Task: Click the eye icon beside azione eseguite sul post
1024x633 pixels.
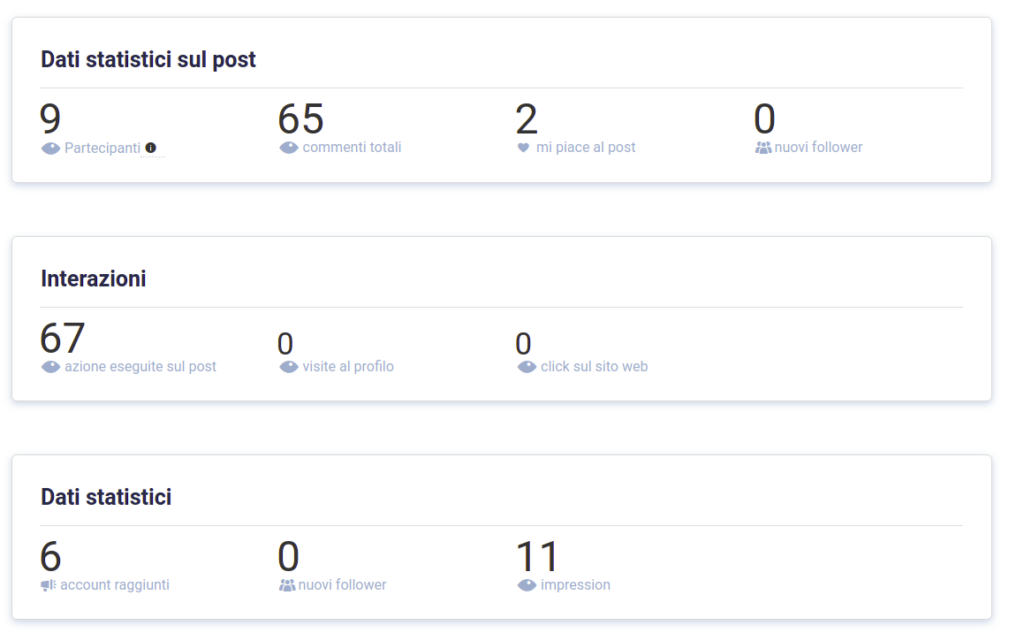Action: point(50,367)
